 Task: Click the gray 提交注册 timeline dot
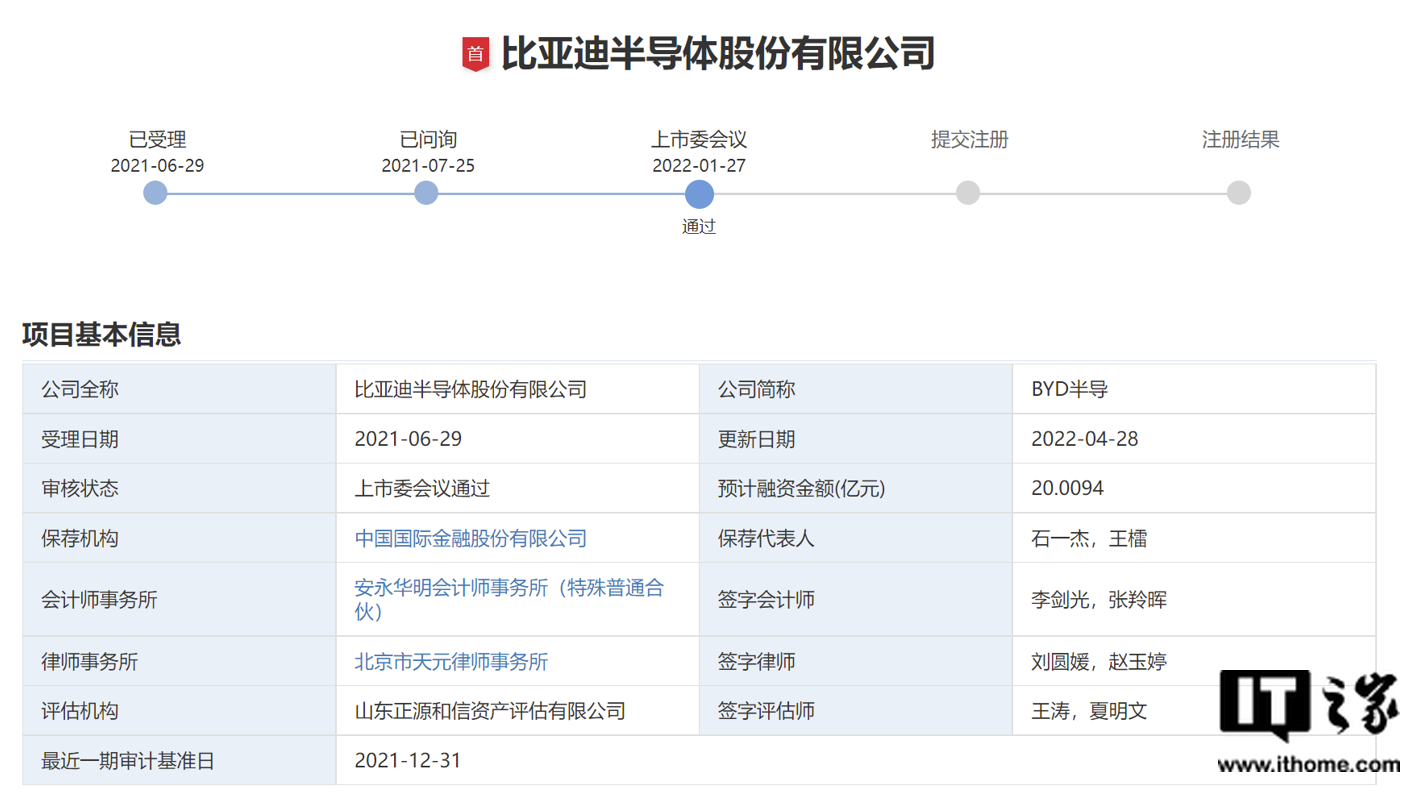click(x=967, y=192)
